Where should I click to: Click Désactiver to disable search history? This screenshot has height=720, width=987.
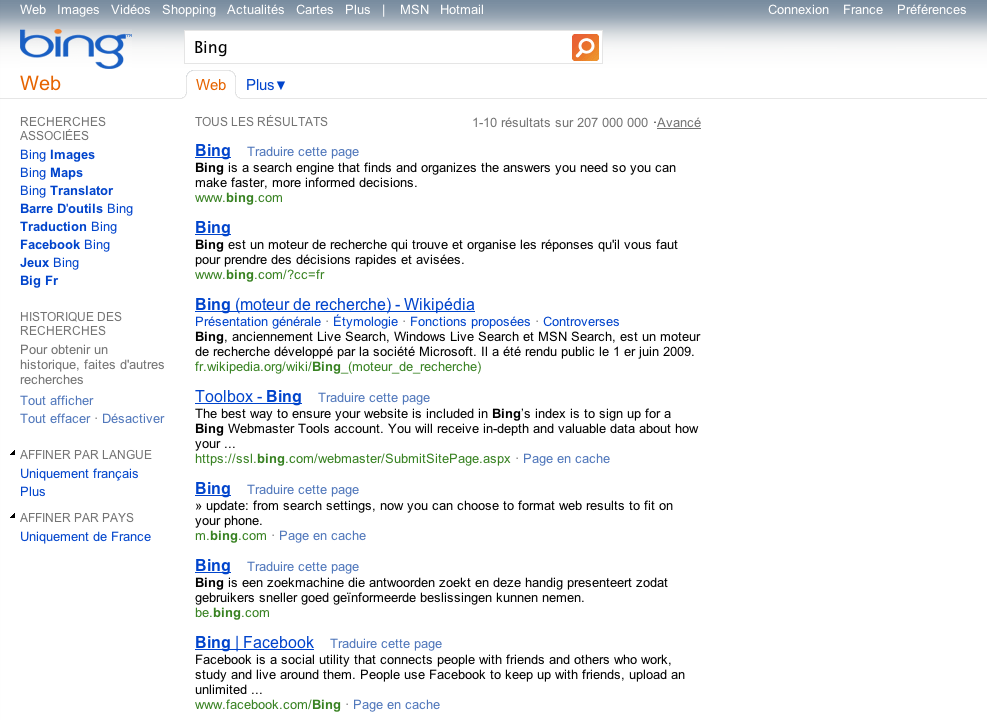tap(133, 419)
